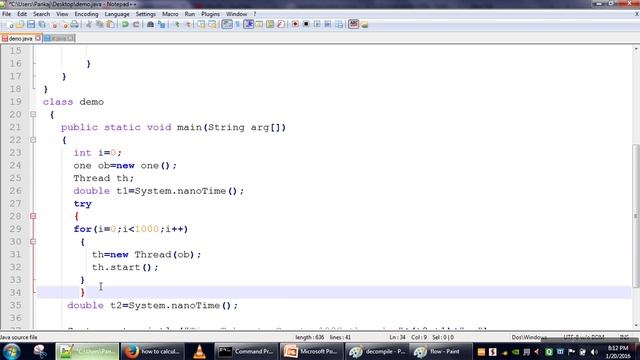Toggle Show All Characters toolbar button

point(237,25)
